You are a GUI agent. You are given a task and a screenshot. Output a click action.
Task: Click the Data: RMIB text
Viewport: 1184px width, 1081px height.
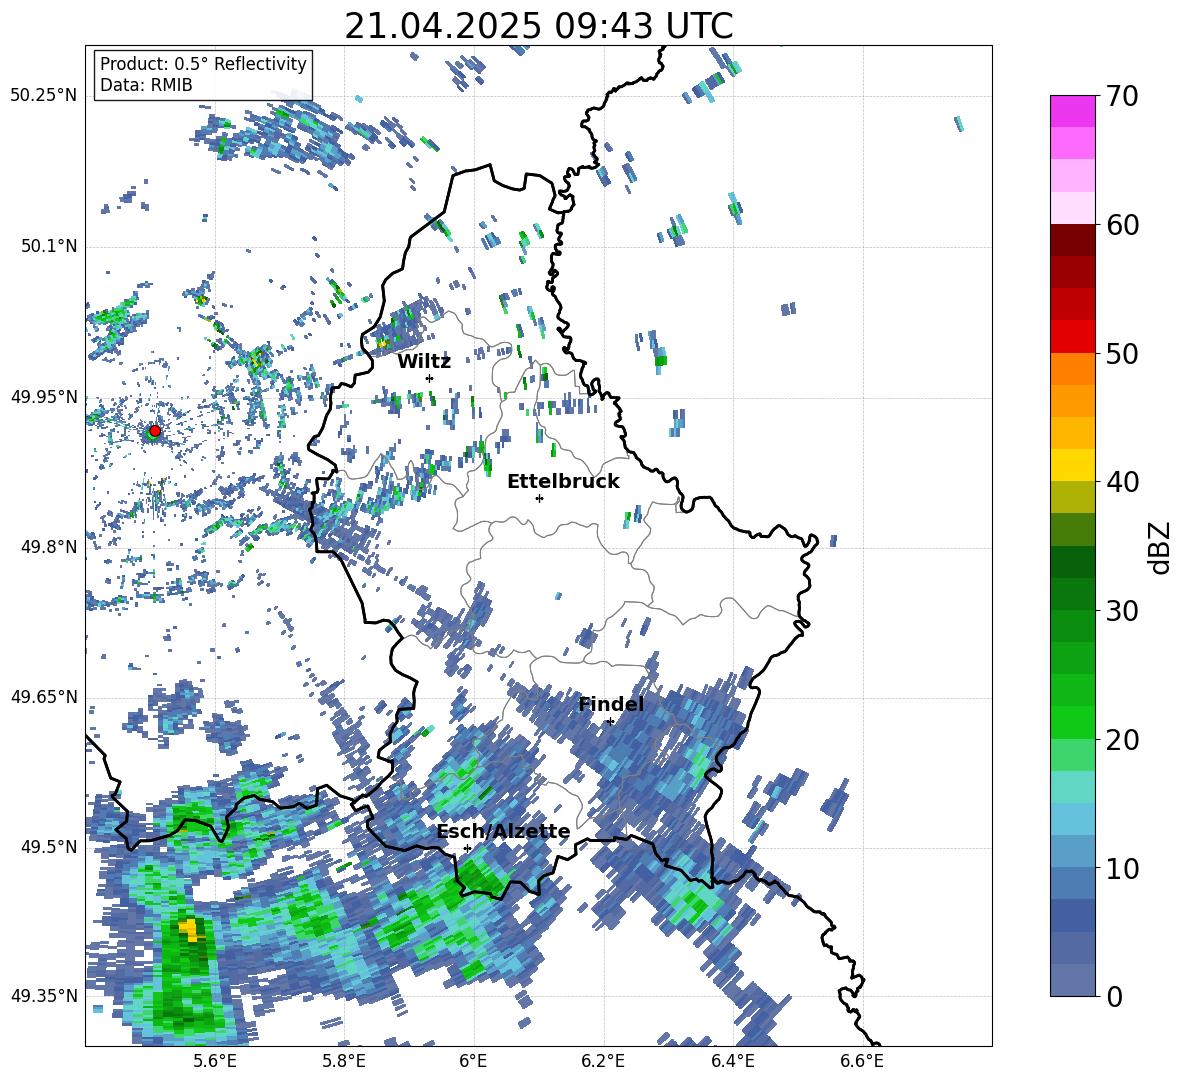click(x=146, y=85)
